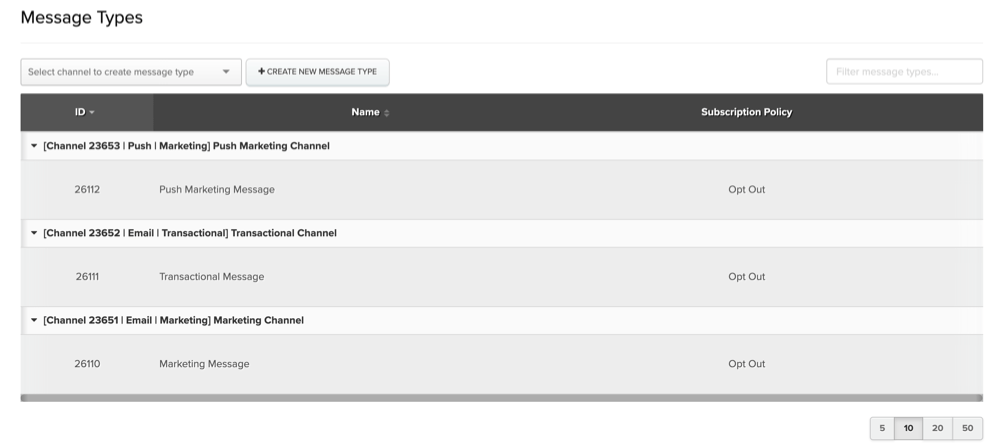This screenshot has height=448, width=1000.
Task: Collapse the Email Marketing Channel group
Action: coord(34,320)
